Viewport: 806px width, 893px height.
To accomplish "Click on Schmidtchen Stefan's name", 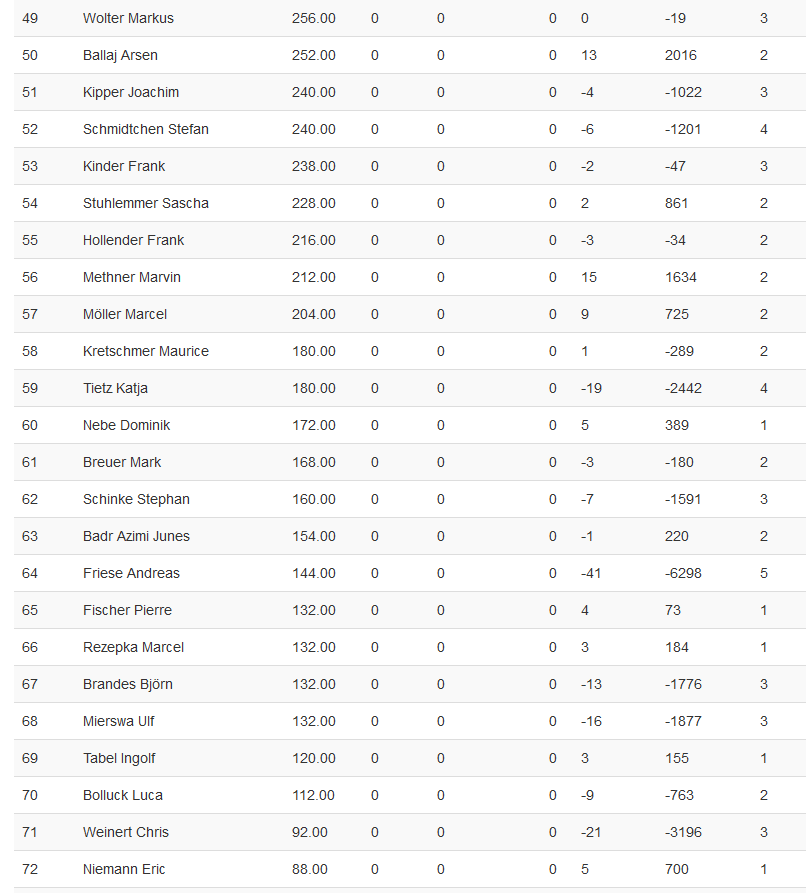I will [146, 129].
